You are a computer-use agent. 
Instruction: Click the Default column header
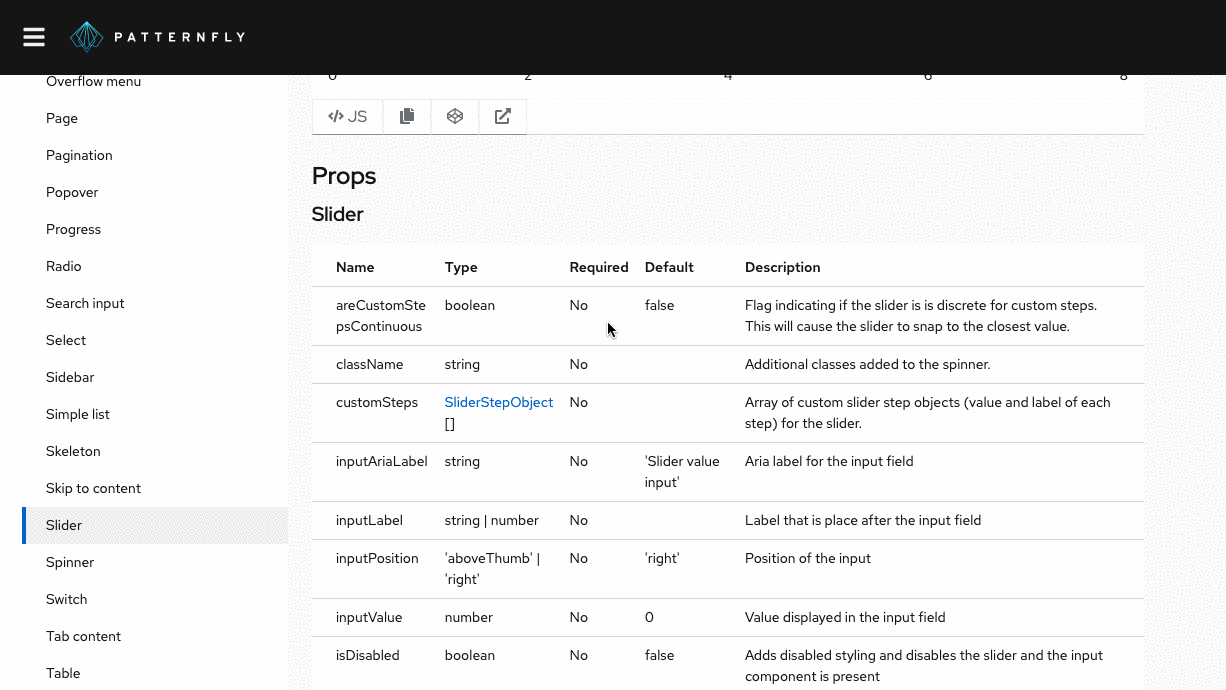[x=669, y=267]
